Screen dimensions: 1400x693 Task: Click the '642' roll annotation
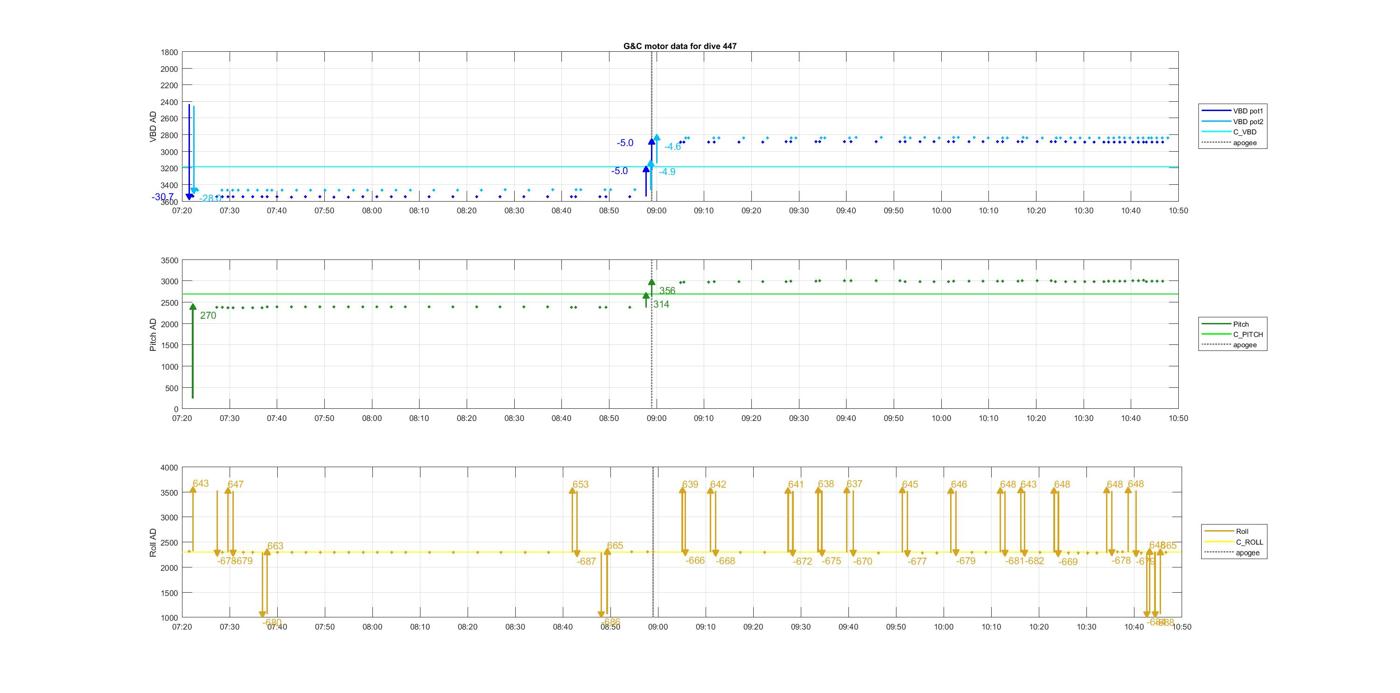719,485
